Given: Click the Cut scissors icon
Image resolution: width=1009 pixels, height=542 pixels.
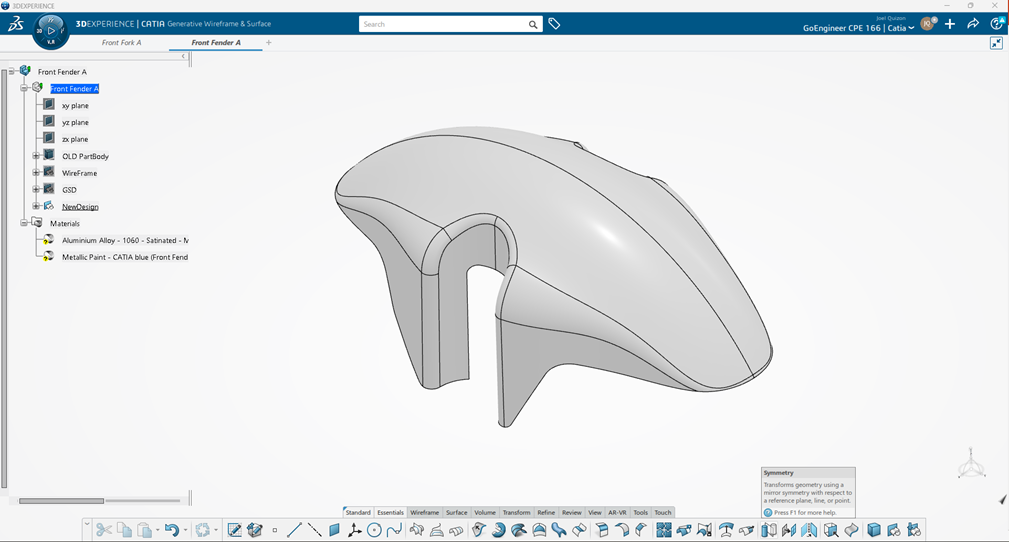Looking at the screenshot, I should coord(103,530).
